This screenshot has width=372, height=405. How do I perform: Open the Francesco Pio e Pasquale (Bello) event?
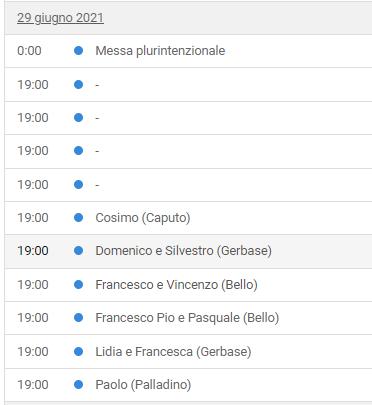tap(187, 318)
